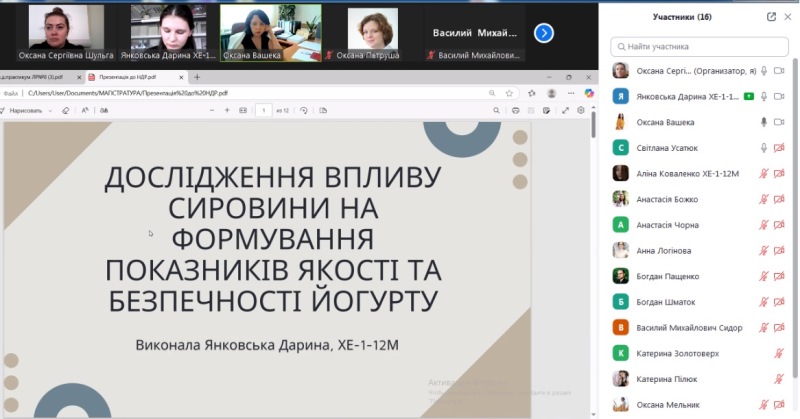The image size is (800, 419).
Task: Open PDF viewer settings gear
Action: (x=580, y=110)
